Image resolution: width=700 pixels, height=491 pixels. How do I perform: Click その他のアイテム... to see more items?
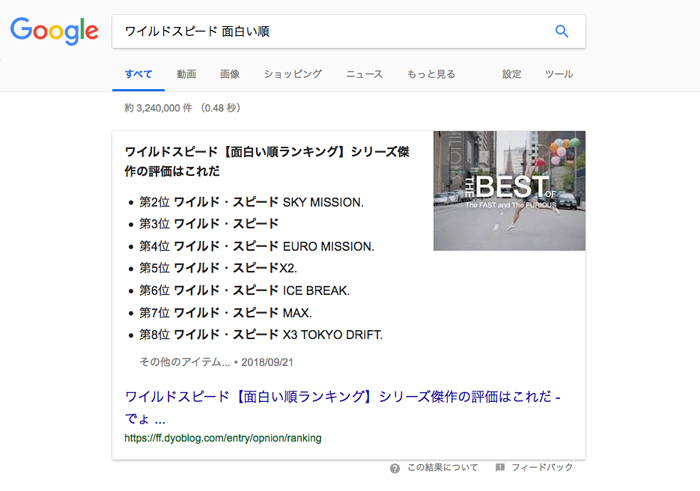tap(185, 362)
